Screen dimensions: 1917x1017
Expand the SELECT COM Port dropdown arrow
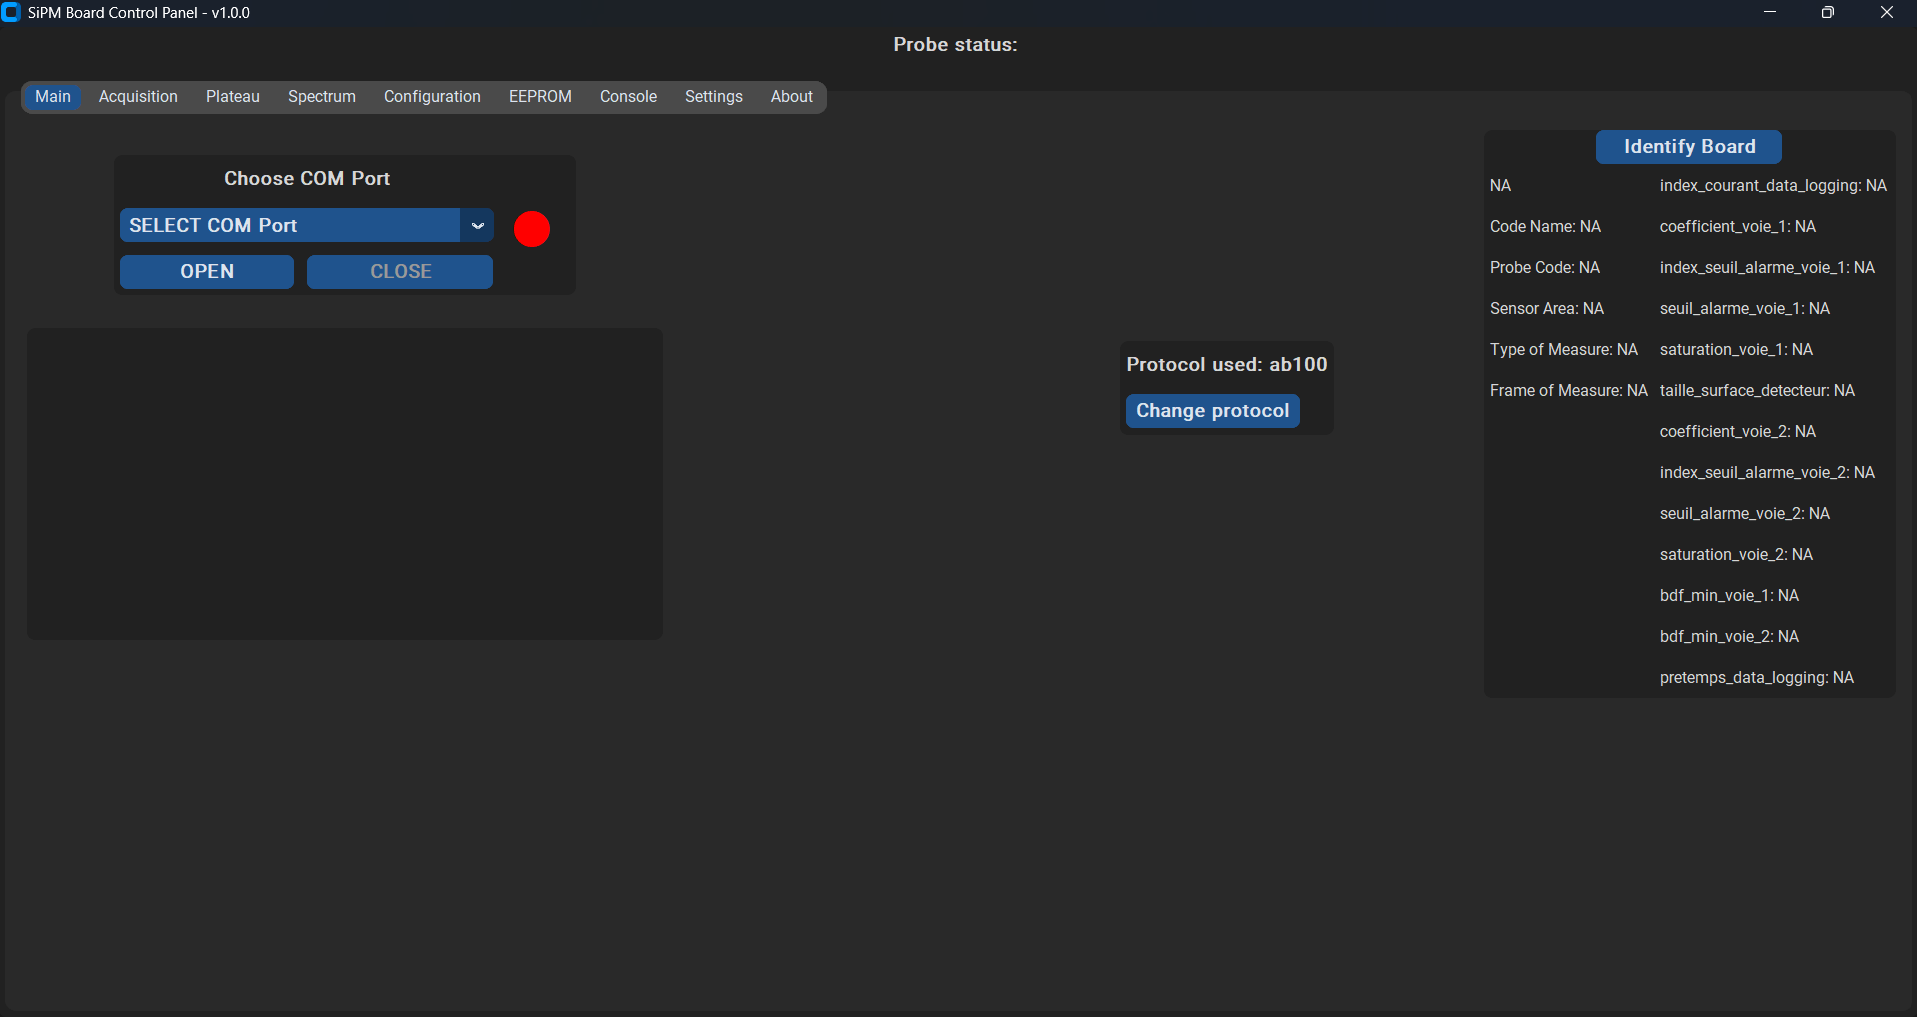[x=478, y=226]
